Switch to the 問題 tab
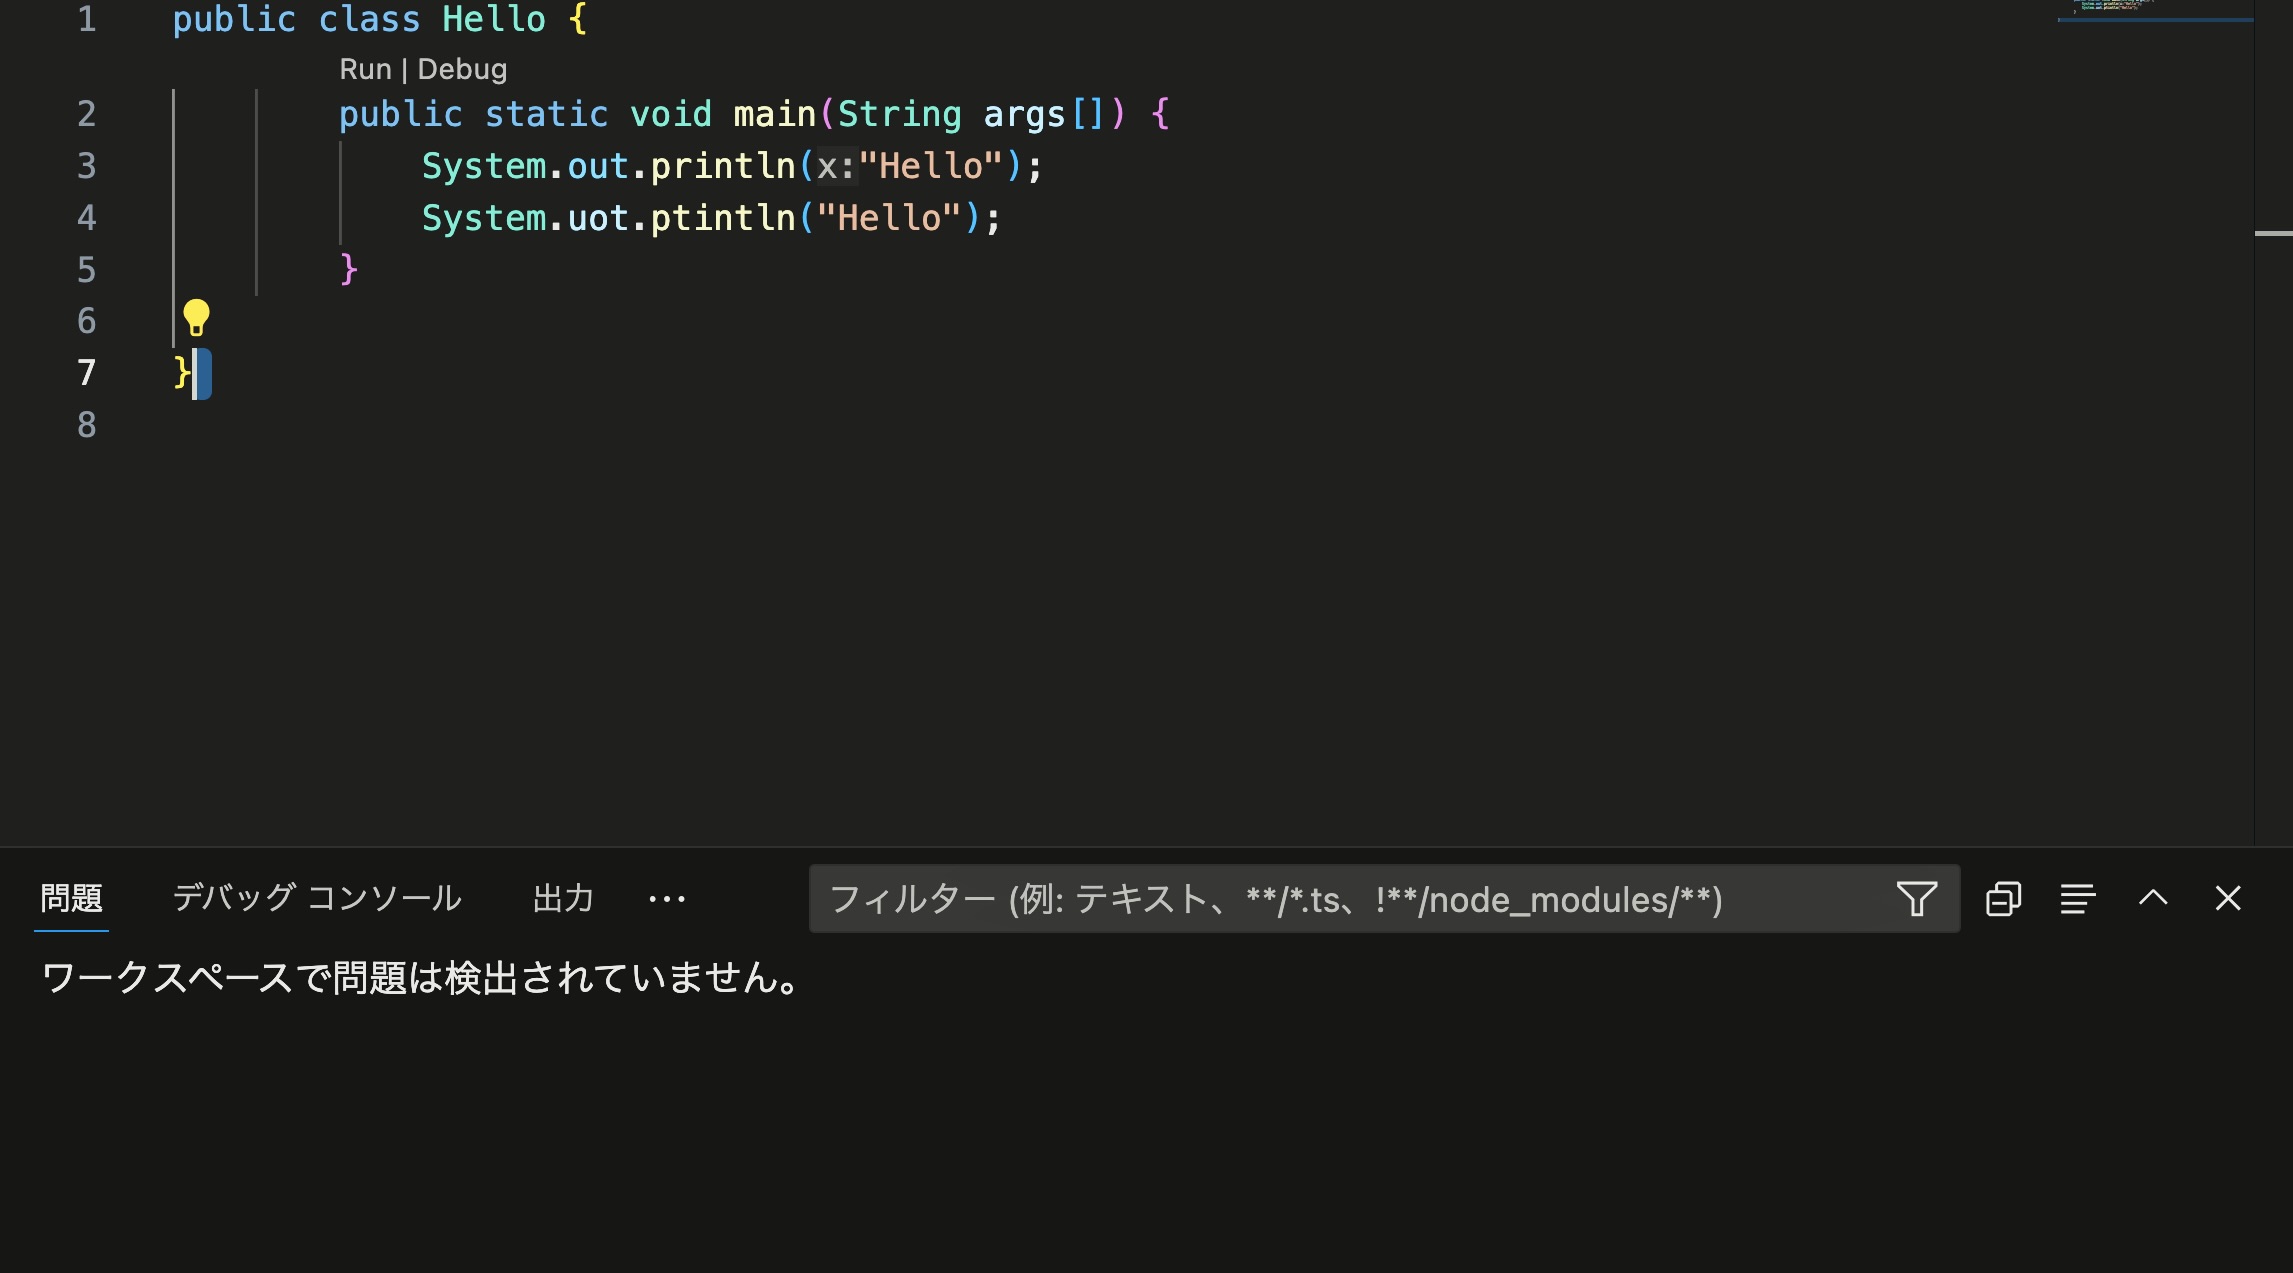The image size is (2293, 1273). (70, 899)
